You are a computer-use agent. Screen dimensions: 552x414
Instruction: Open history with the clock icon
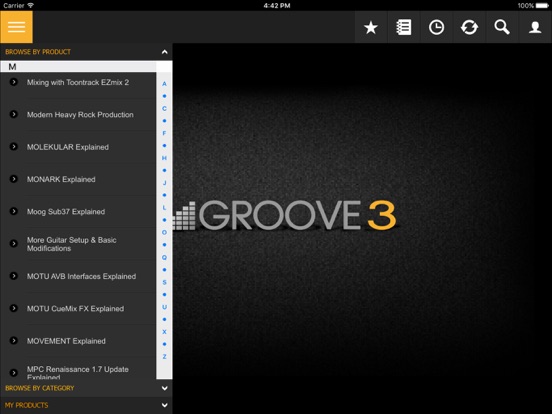pos(437,27)
